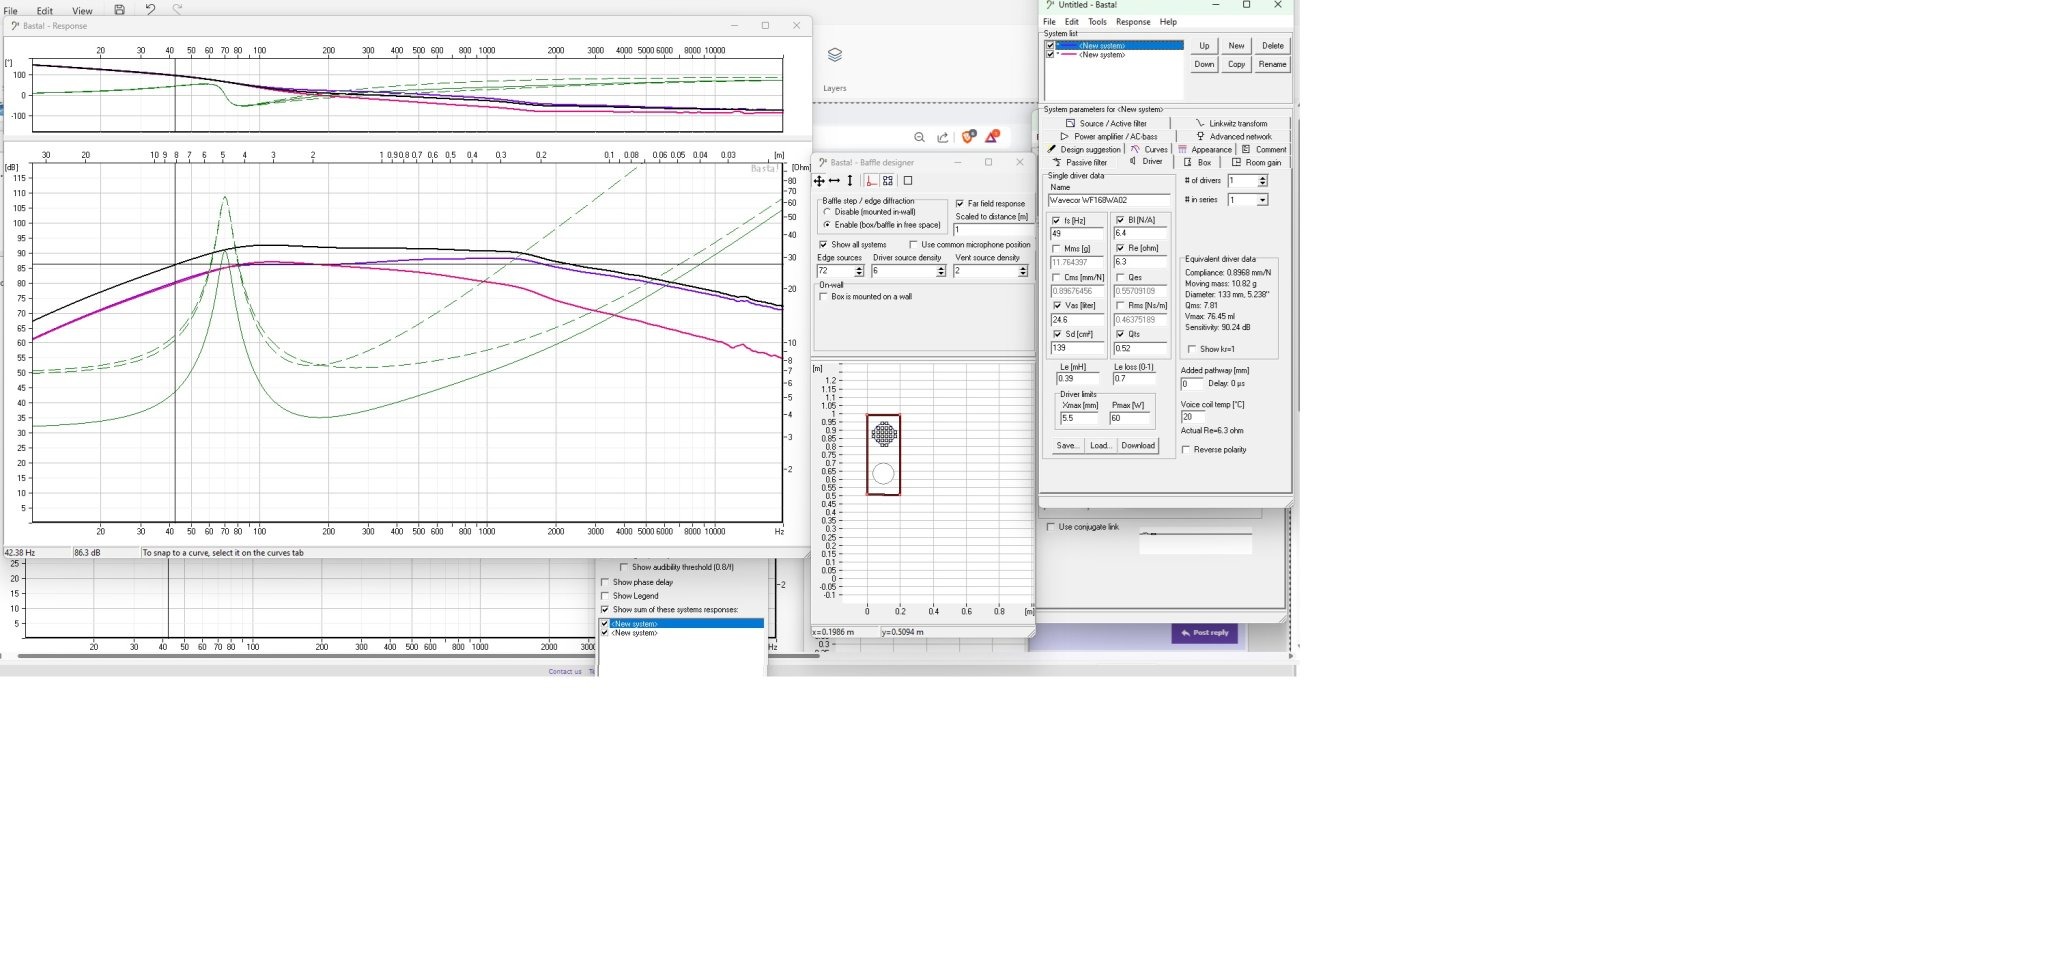The image size is (2048, 969).
Task: Click the red triangle icon with badge
Action: [992, 136]
